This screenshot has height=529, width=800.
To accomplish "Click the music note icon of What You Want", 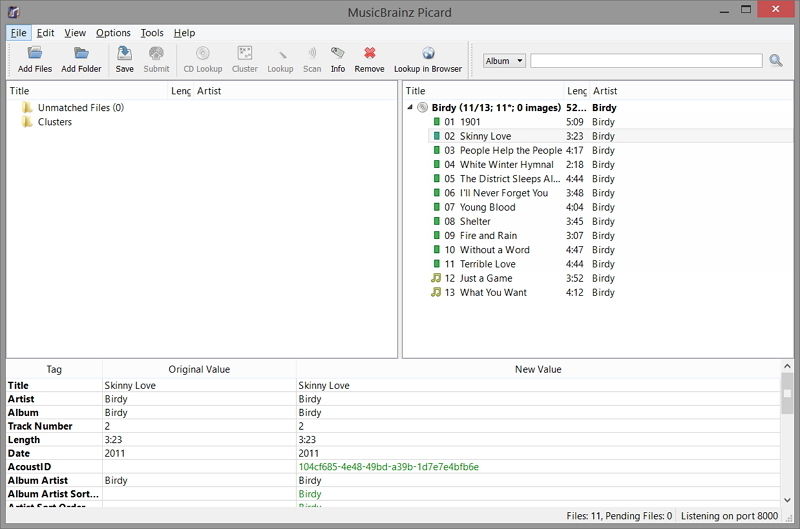I will pyautogui.click(x=436, y=292).
